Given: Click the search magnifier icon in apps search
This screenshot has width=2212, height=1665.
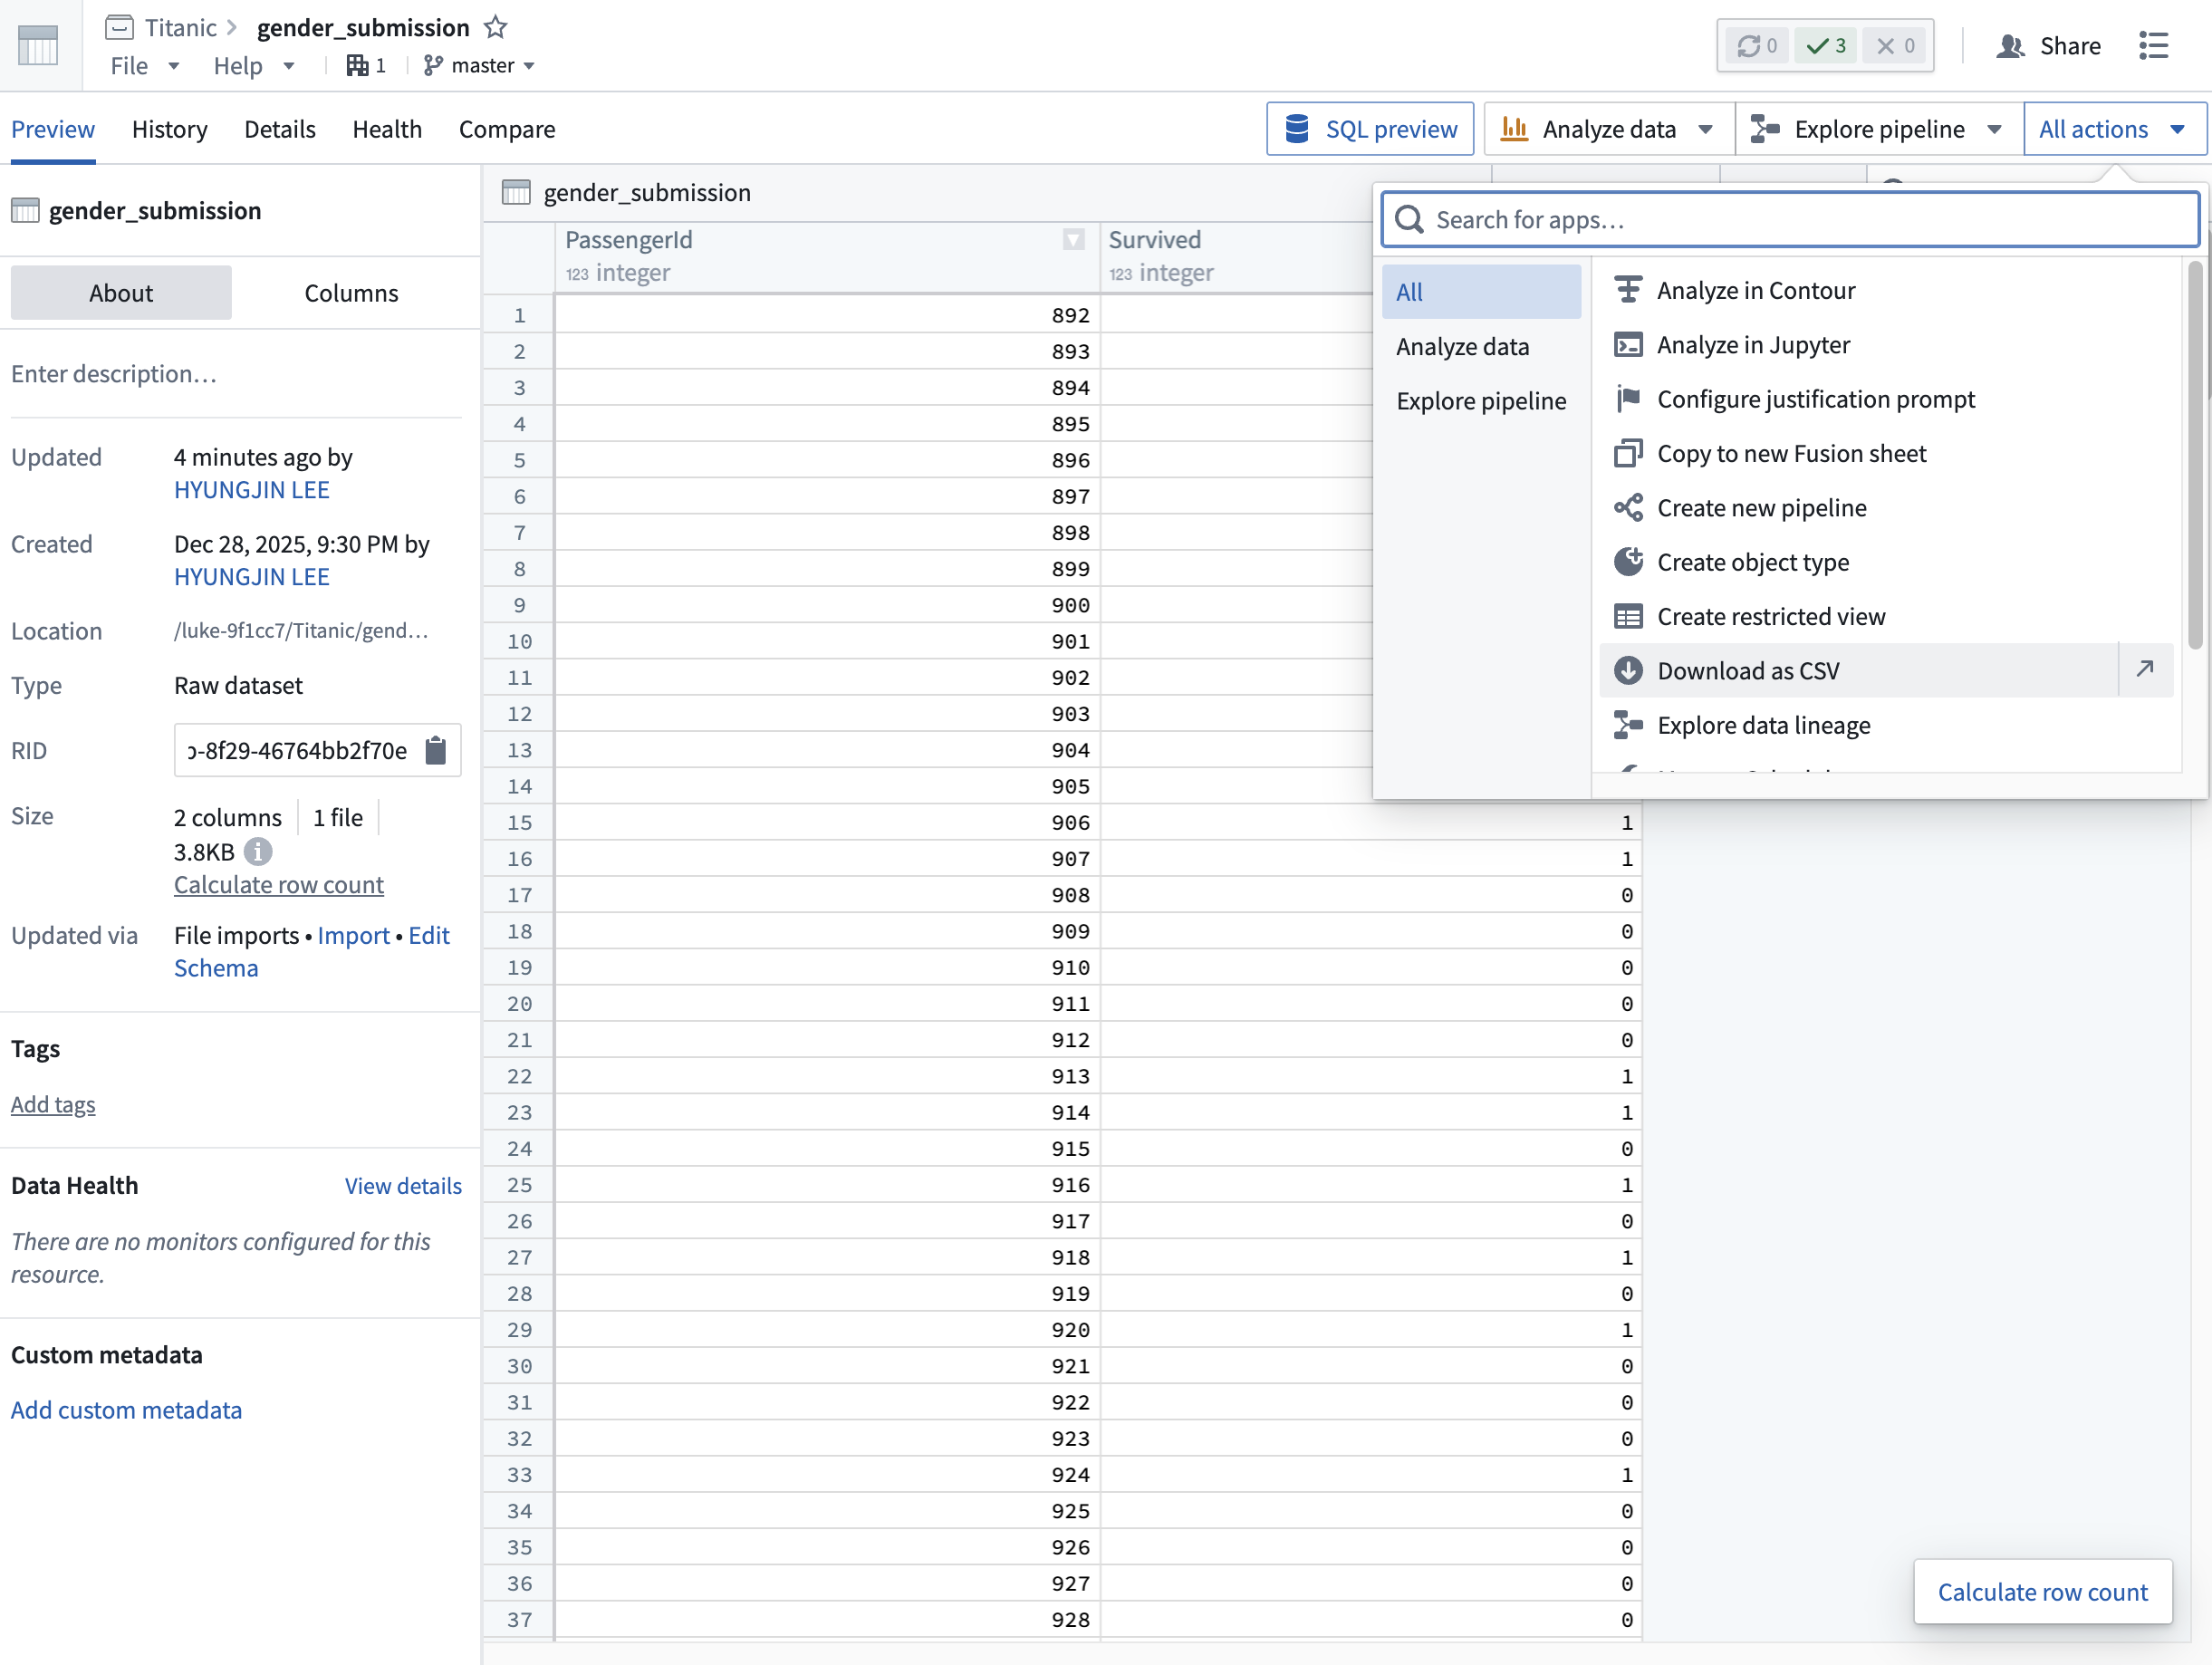Looking at the screenshot, I should coord(1409,220).
